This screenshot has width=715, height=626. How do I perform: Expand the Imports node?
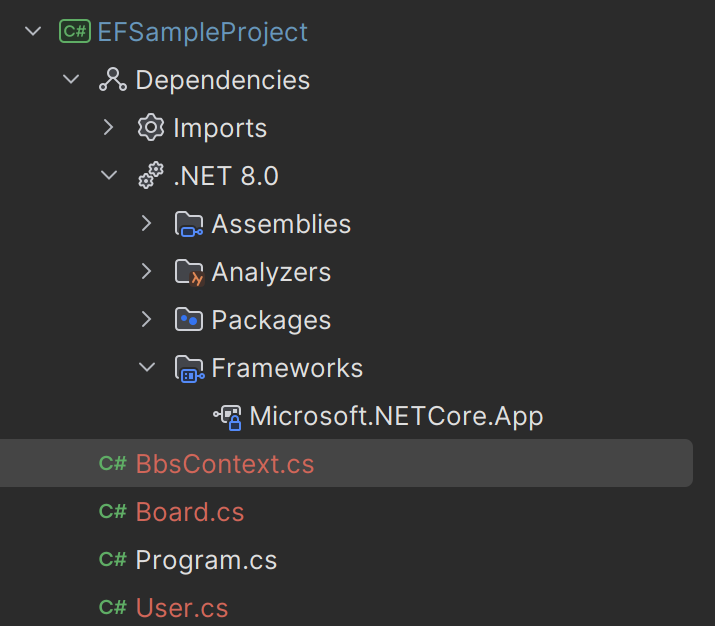109,128
